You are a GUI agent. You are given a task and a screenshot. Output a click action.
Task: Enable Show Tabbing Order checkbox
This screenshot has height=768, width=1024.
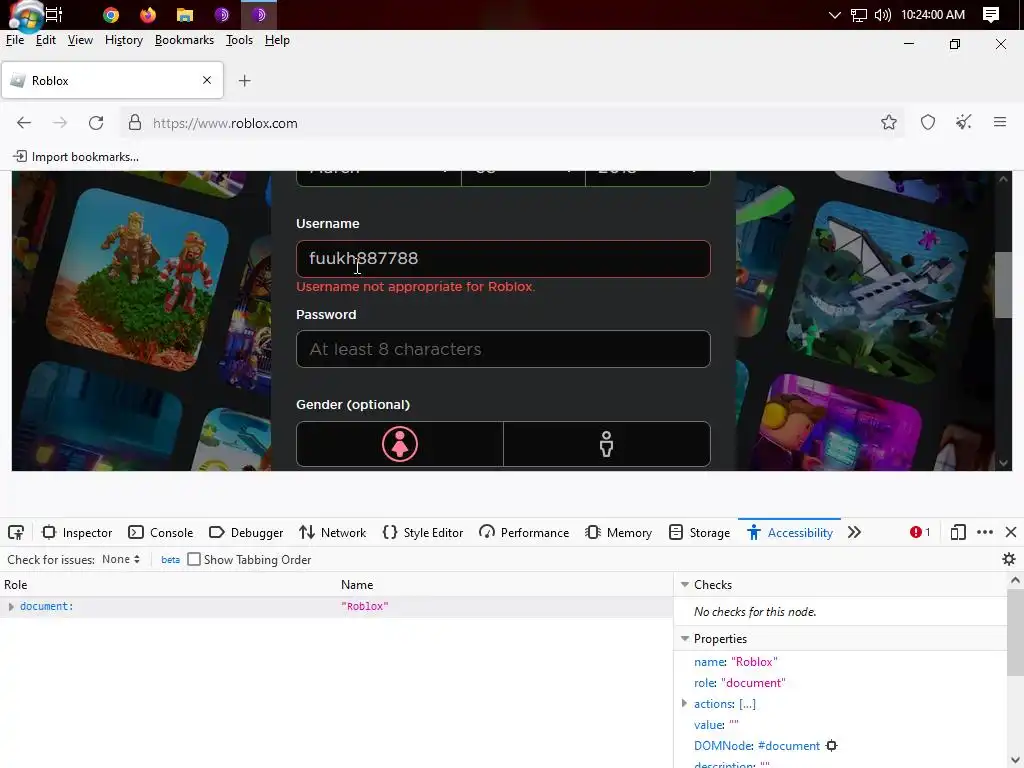click(x=194, y=559)
